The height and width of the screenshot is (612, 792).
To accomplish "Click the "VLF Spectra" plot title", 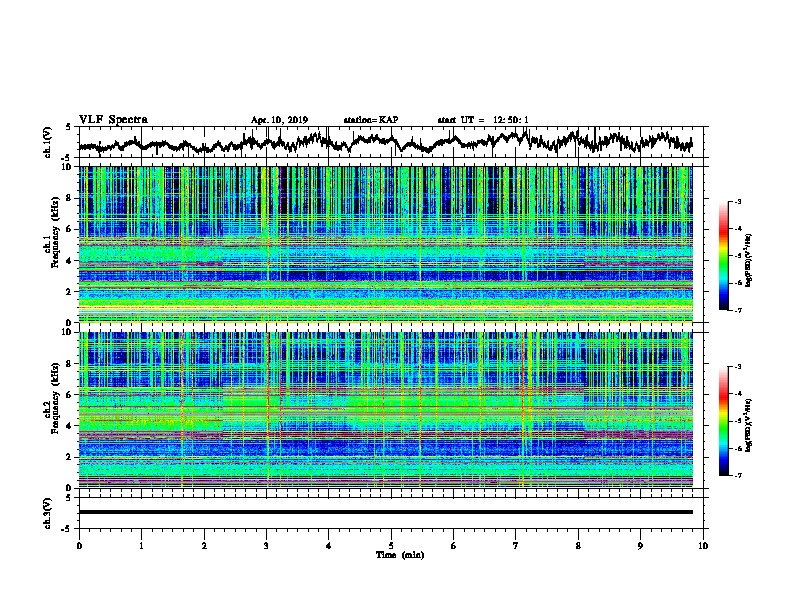I will pyautogui.click(x=113, y=120).
